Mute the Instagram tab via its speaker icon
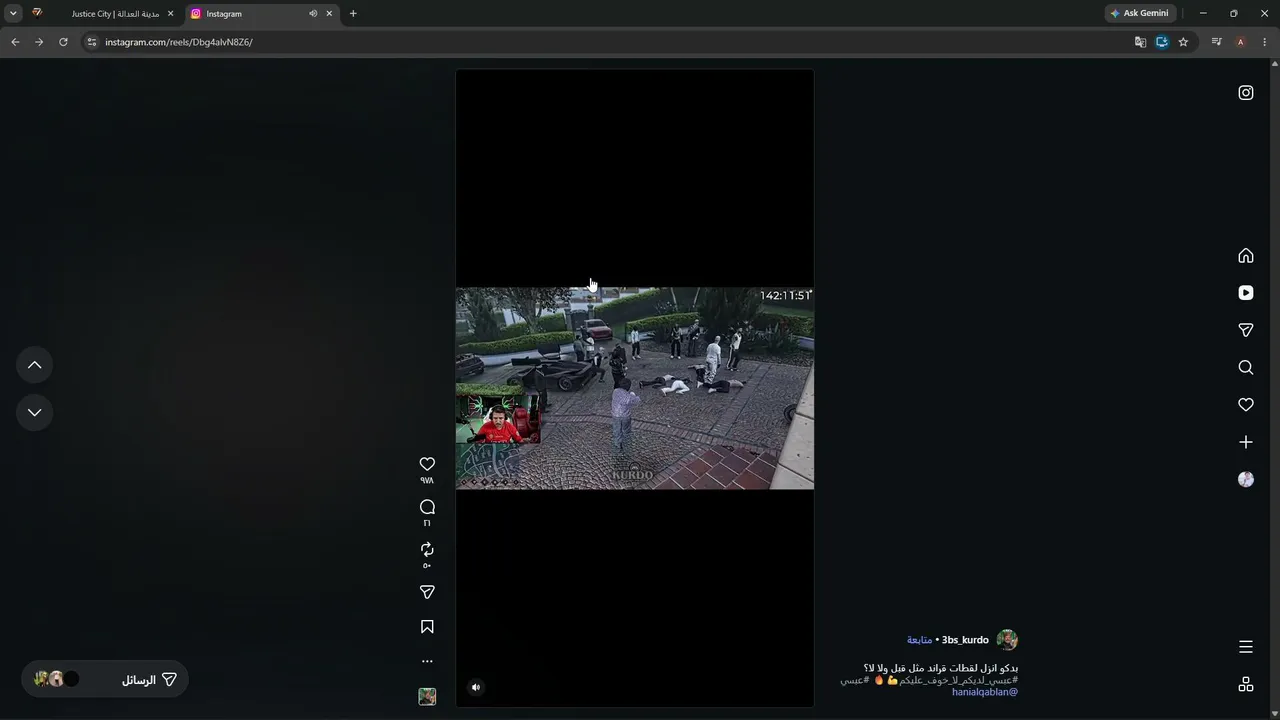 (313, 14)
